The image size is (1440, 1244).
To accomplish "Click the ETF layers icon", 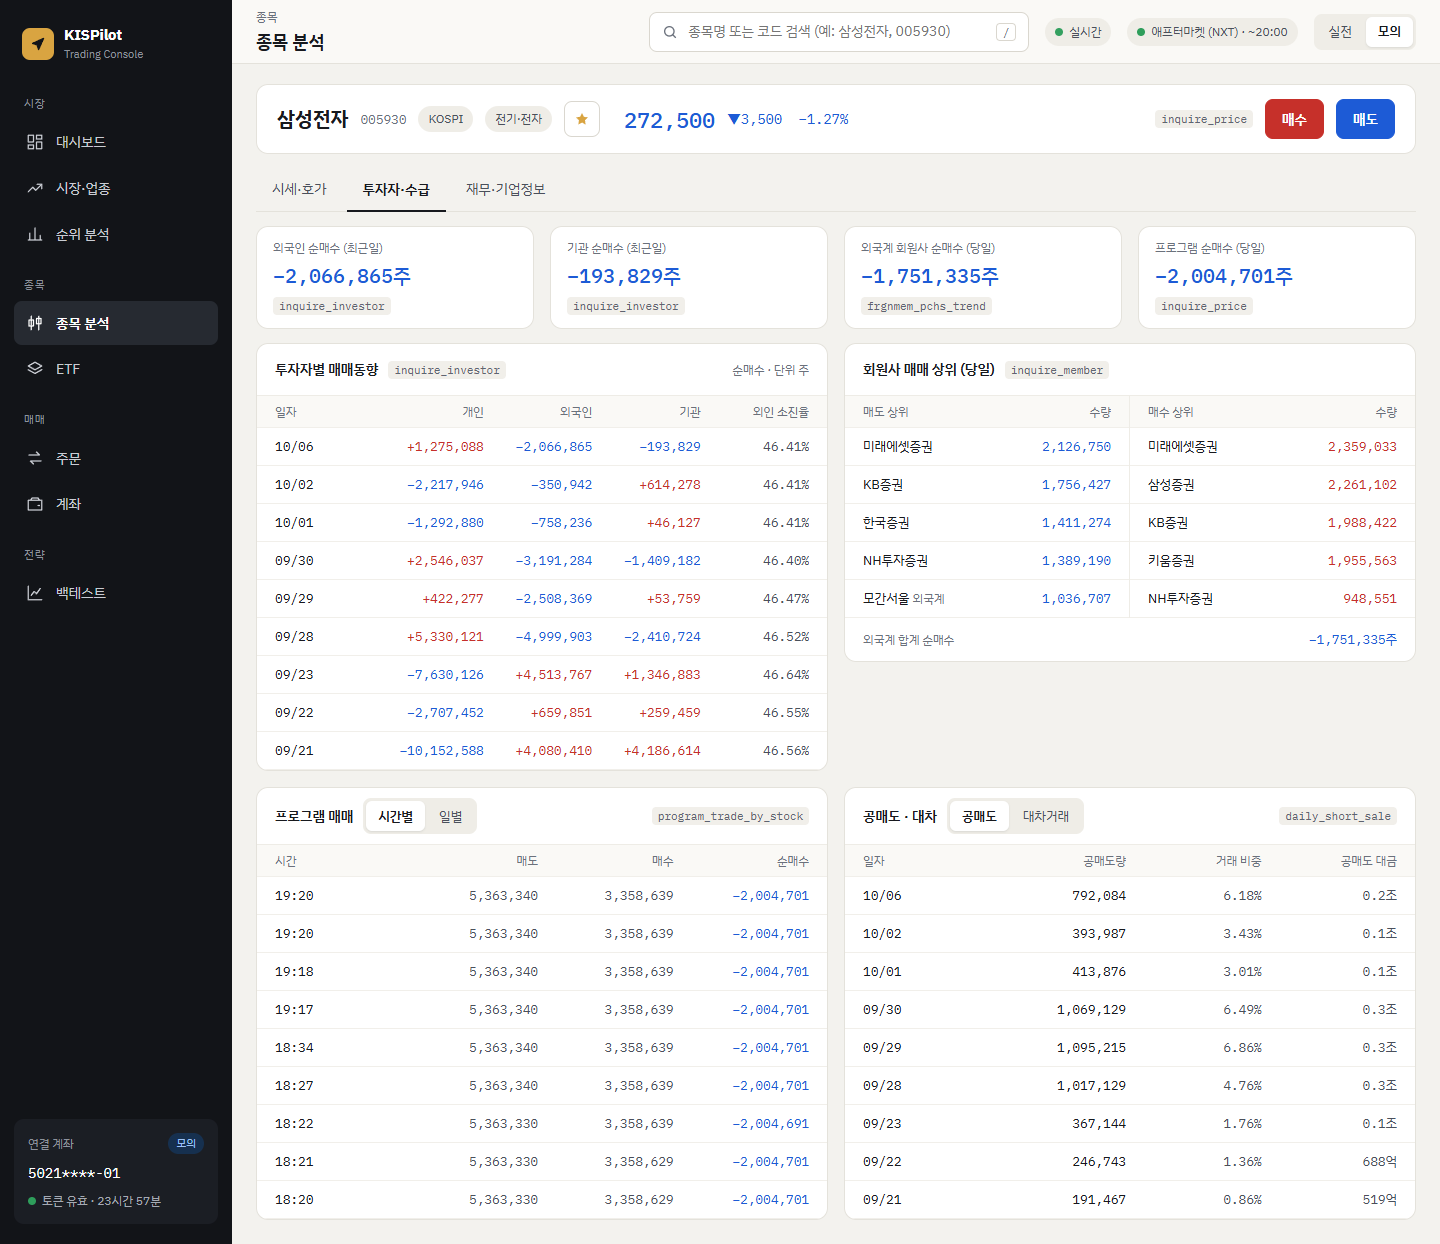I will coord(35,368).
